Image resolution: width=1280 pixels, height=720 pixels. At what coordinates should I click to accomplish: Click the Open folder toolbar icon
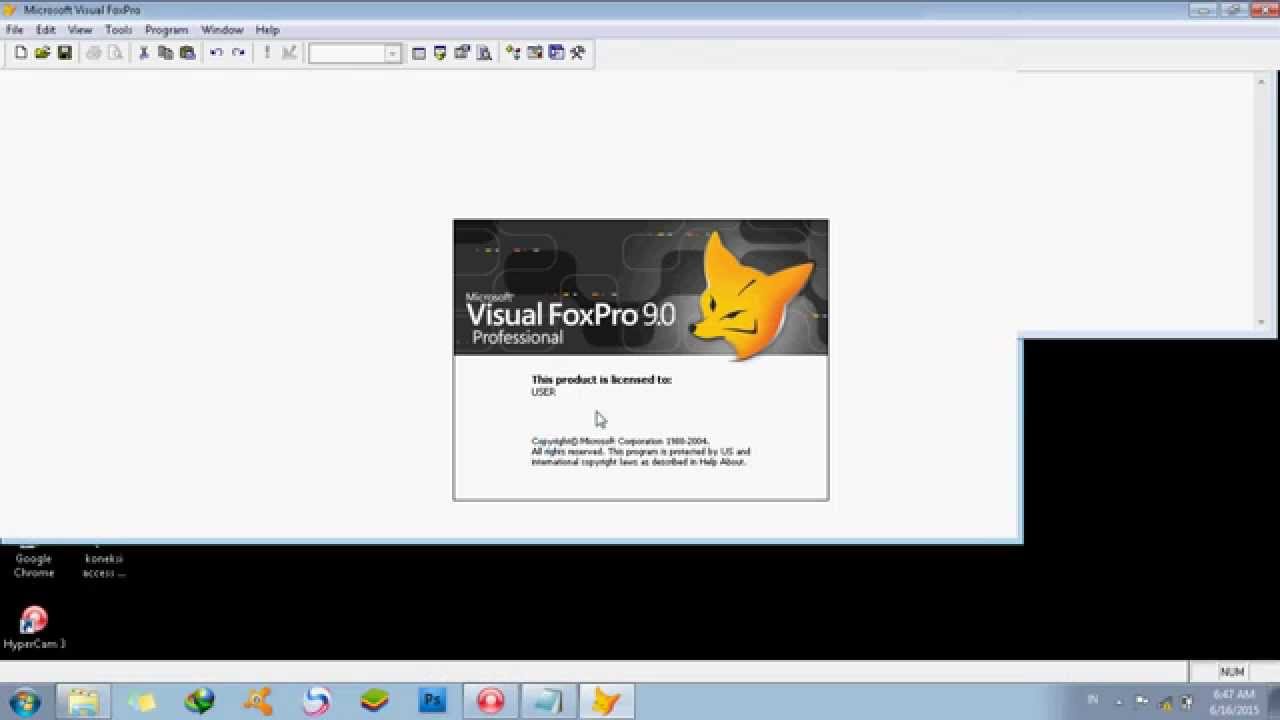(42, 53)
